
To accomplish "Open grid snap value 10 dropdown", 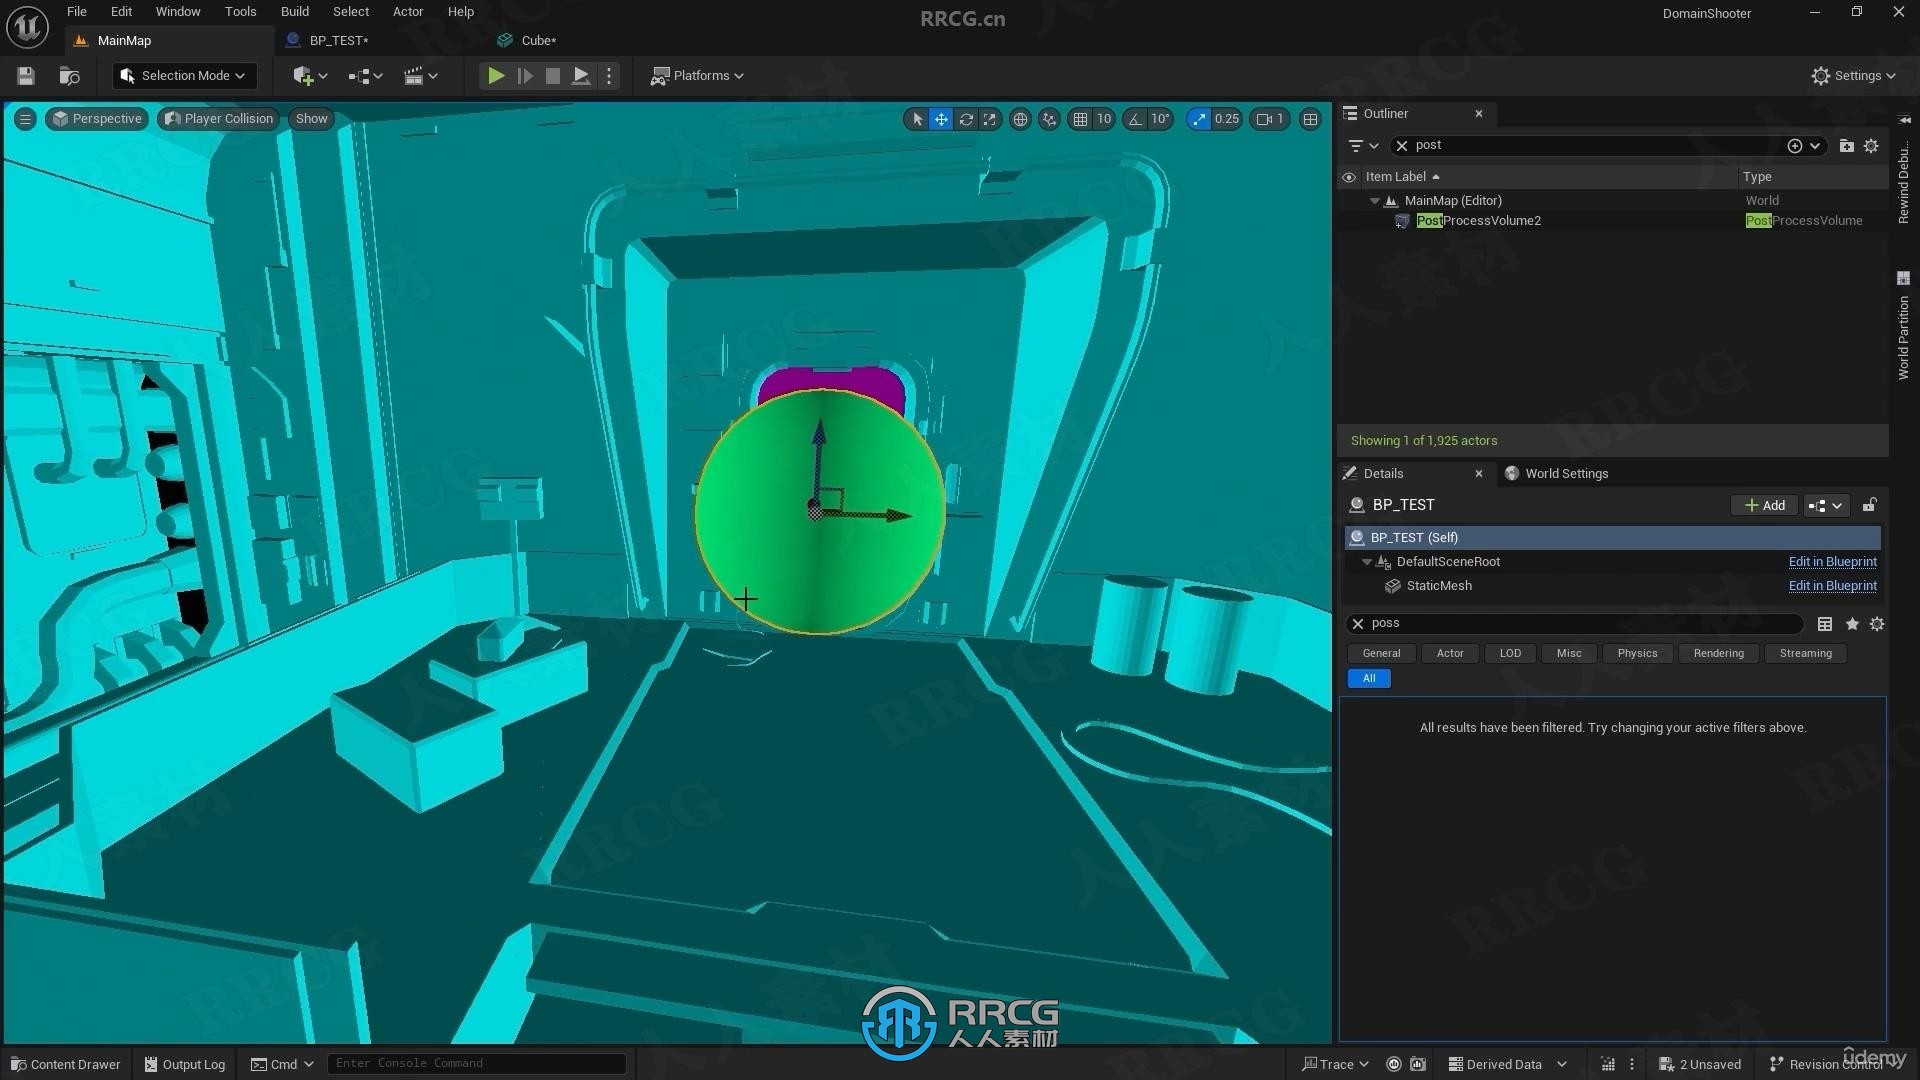I will [1104, 119].
